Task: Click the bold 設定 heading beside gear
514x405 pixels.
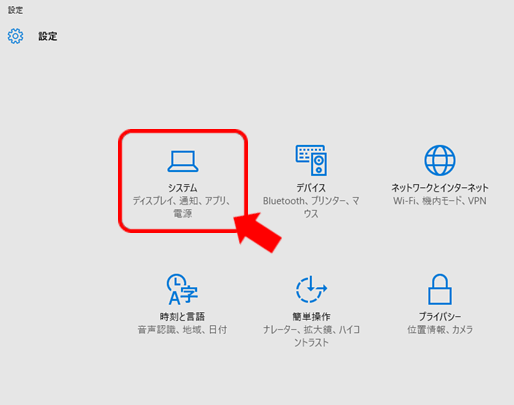Action: tap(48, 36)
